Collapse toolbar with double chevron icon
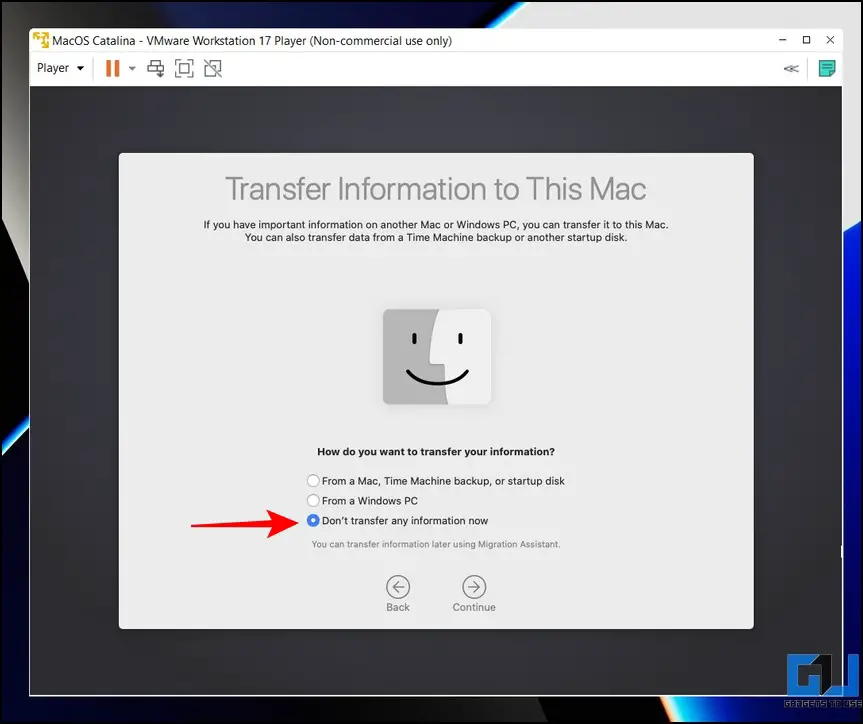This screenshot has height=724, width=863. coord(791,68)
